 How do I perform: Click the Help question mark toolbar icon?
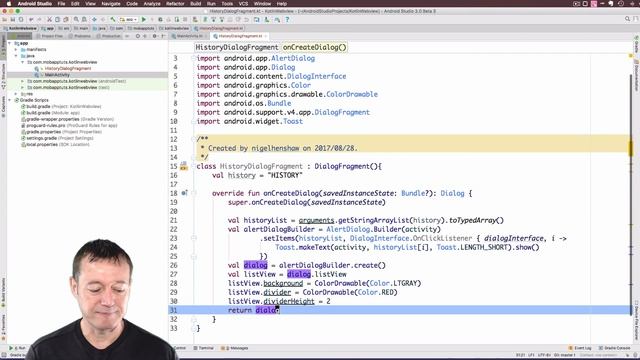coord(287,20)
